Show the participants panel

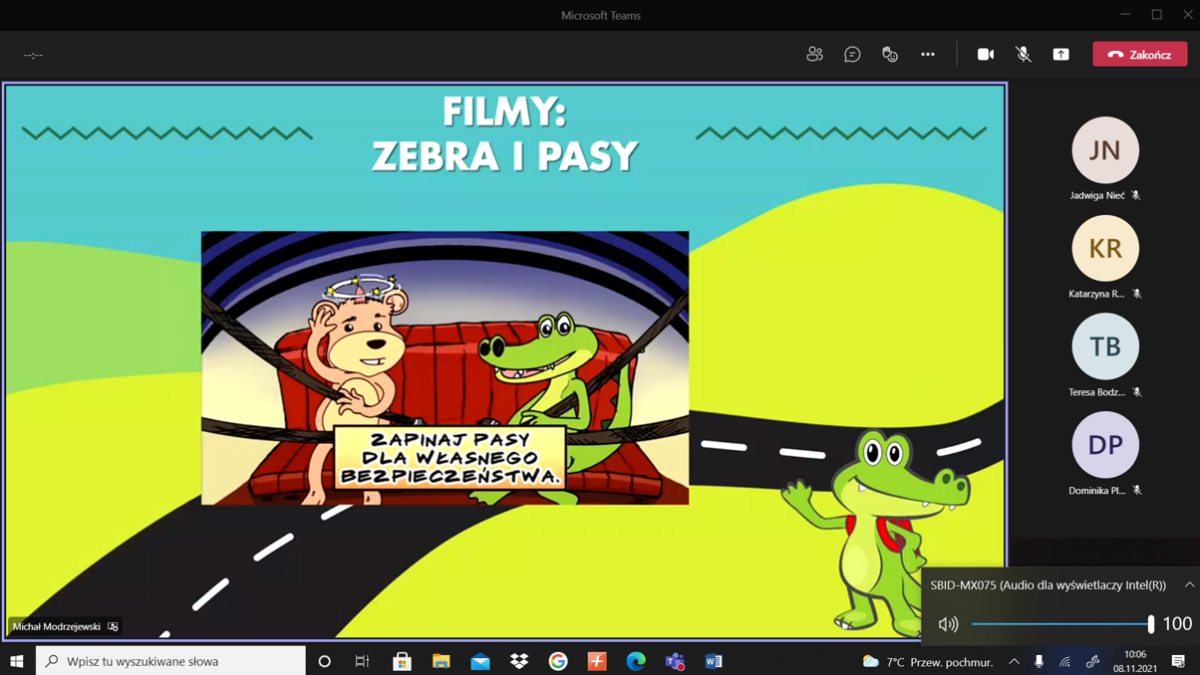point(814,54)
